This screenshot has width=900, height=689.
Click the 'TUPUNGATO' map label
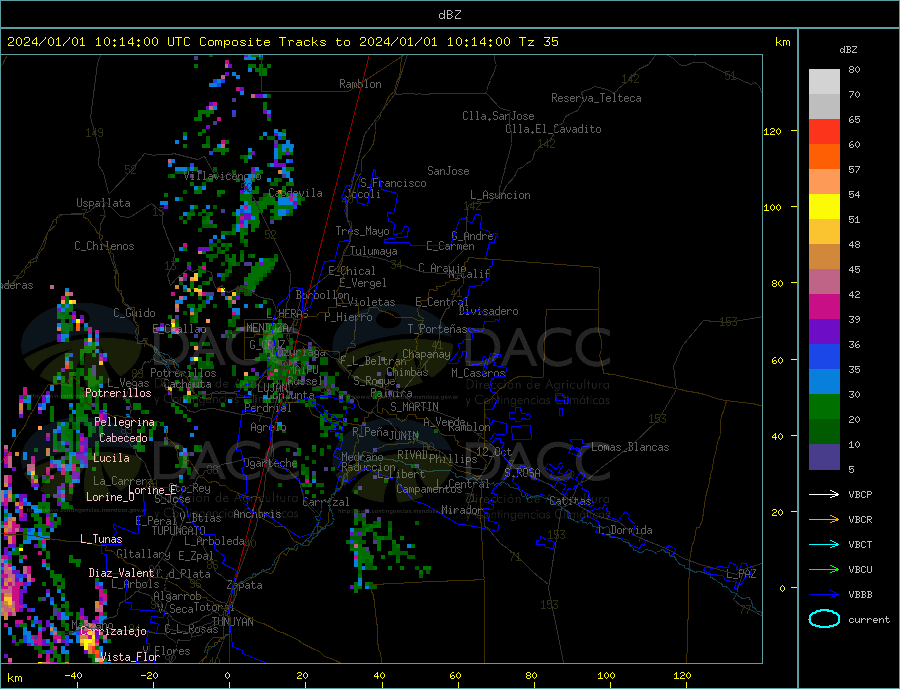pos(179,531)
